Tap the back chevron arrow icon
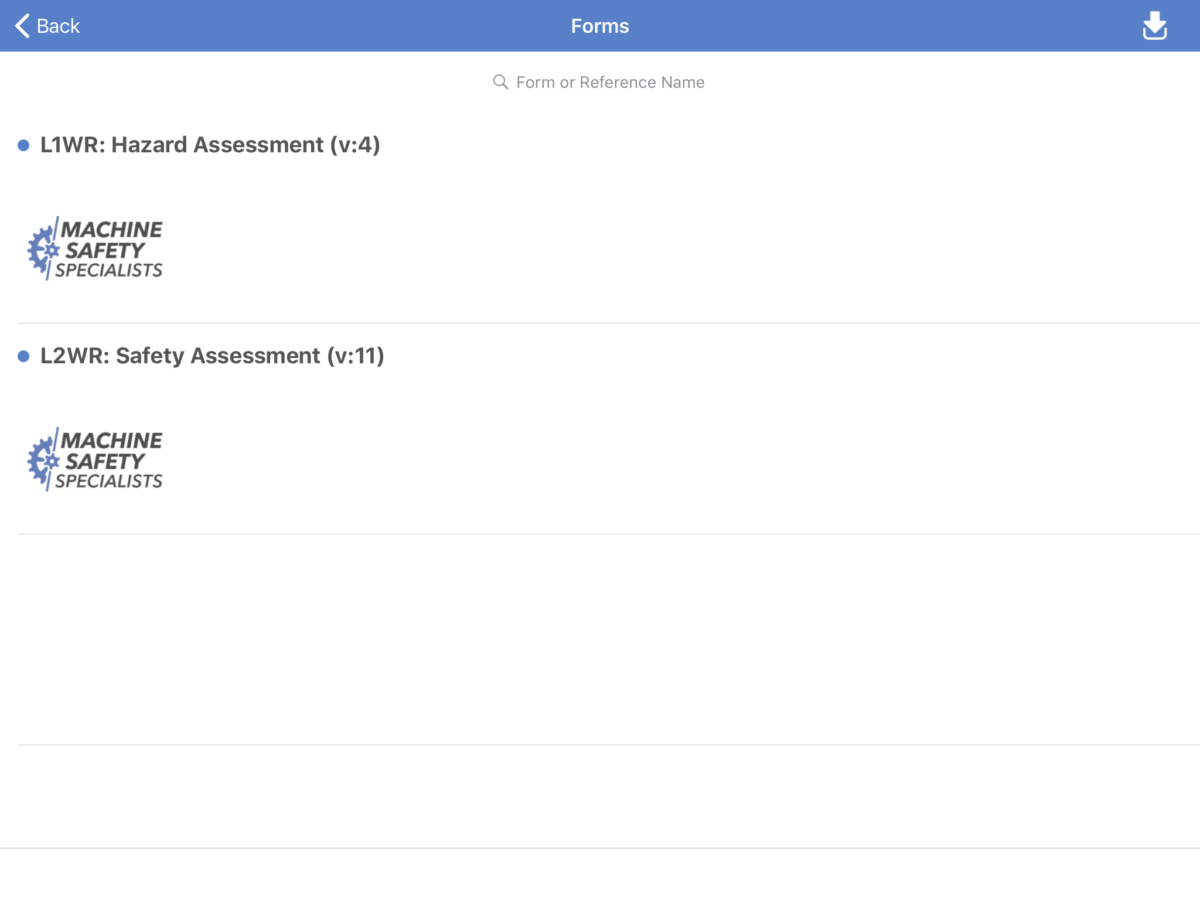 [x=22, y=26]
